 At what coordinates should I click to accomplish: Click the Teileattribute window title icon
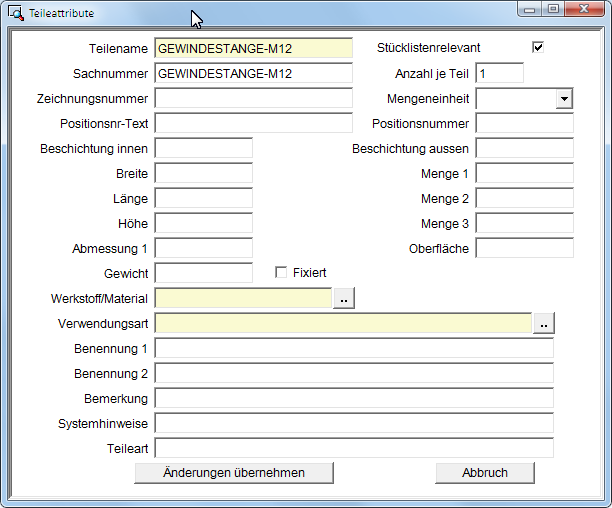click(x=16, y=12)
